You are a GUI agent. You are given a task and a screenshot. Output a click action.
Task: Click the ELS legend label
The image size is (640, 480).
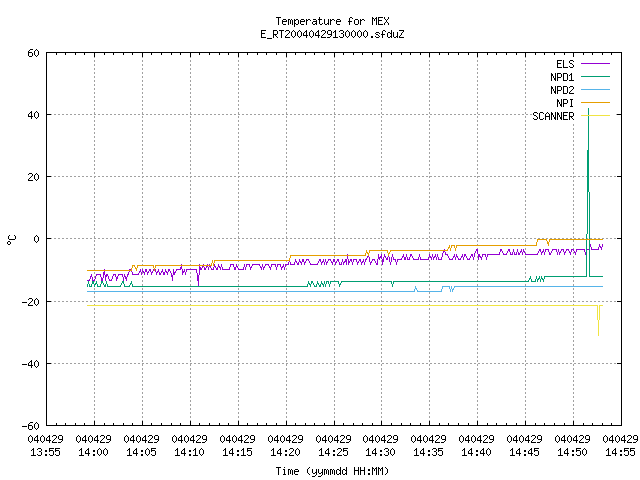coord(565,64)
